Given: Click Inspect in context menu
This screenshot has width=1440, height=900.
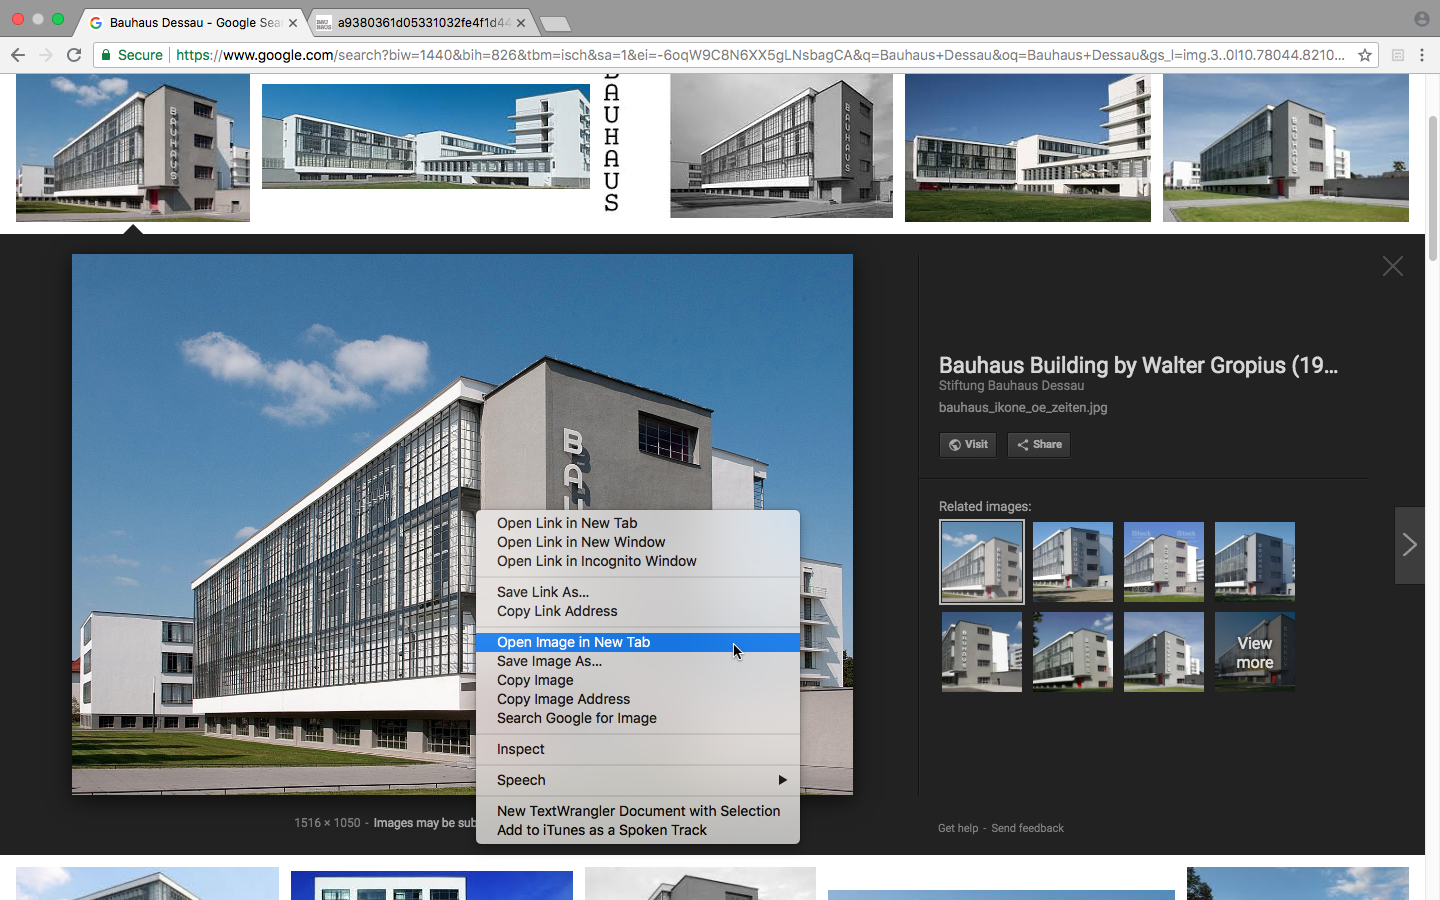Looking at the screenshot, I should (520, 749).
